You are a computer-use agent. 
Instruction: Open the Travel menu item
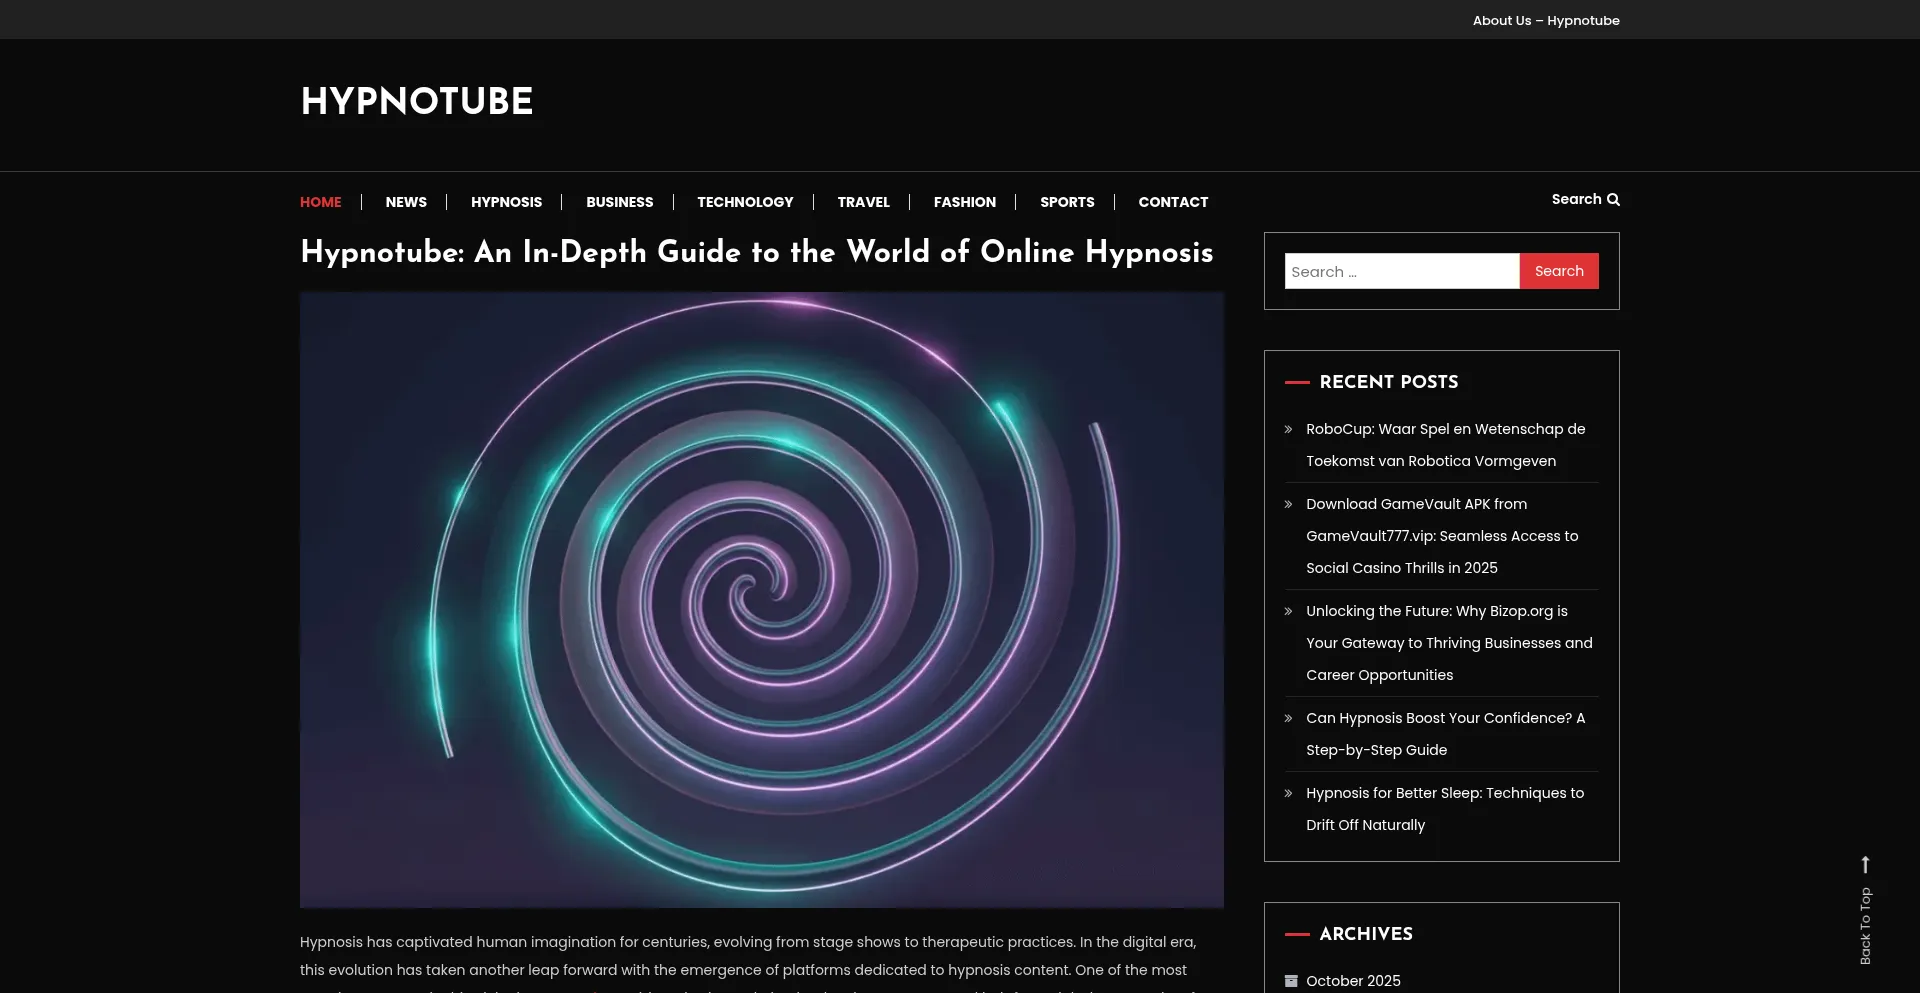(863, 202)
